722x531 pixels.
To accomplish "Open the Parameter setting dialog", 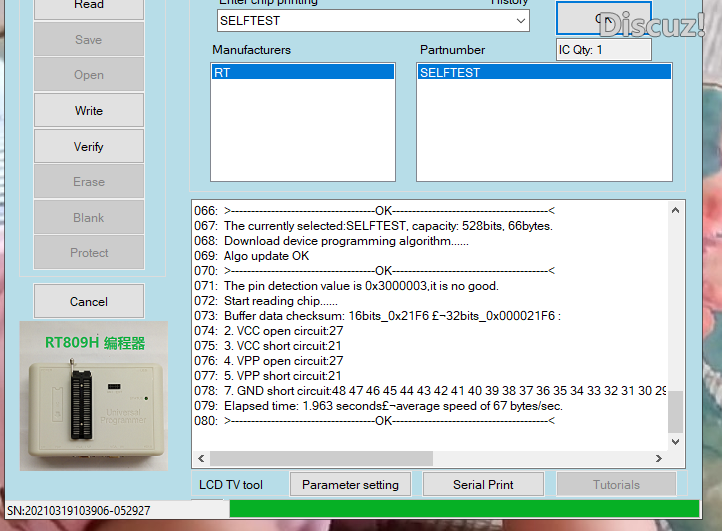I will pyautogui.click(x=350, y=484).
